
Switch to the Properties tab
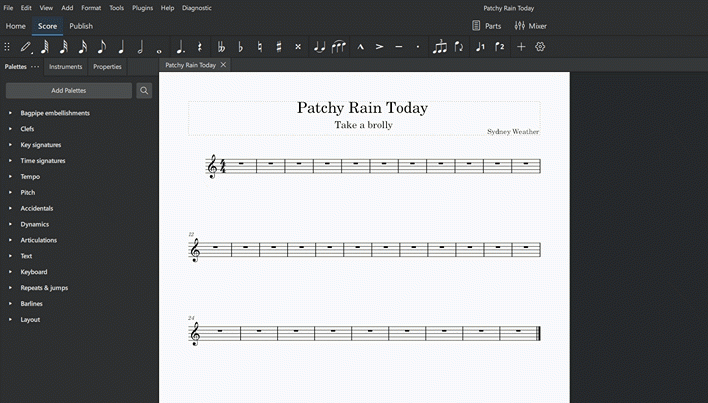point(107,67)
